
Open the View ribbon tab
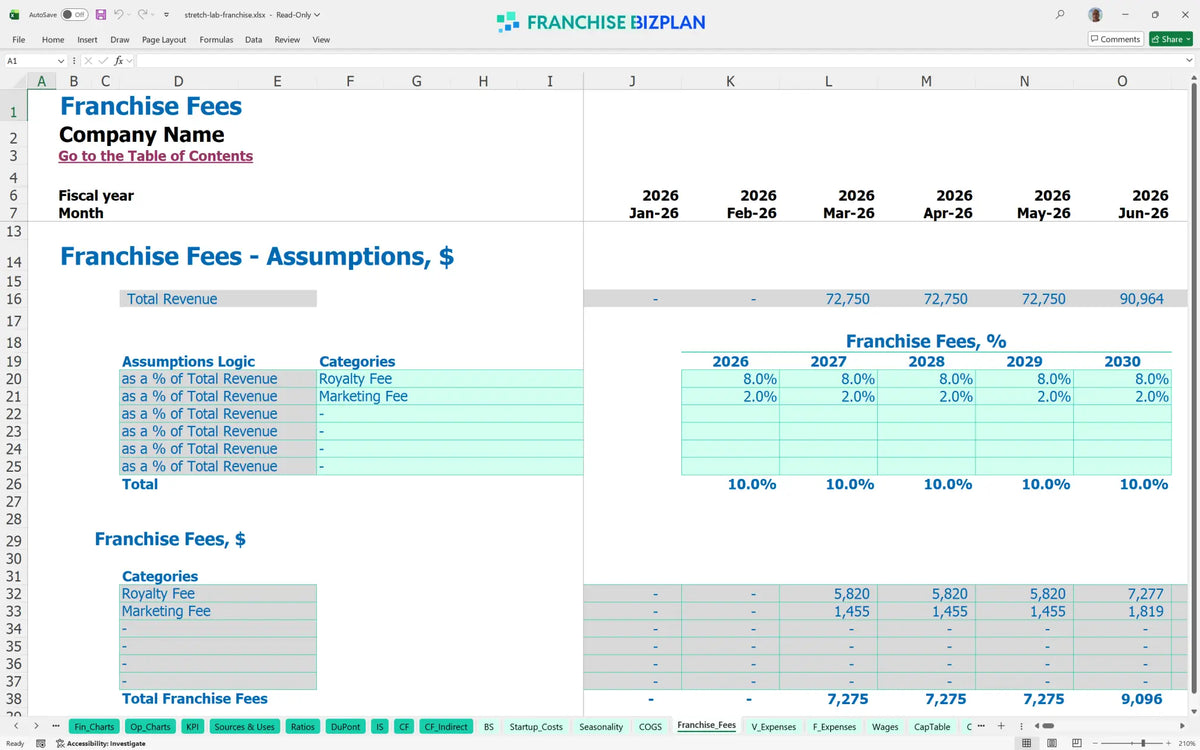pos(321,40)
